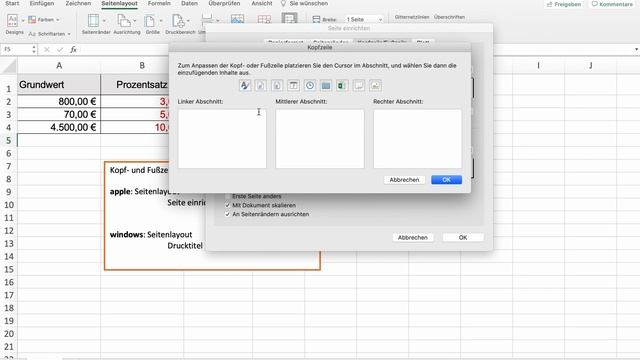Open the Kommentare button
This screenshot has height=360, width=640.
612,4
